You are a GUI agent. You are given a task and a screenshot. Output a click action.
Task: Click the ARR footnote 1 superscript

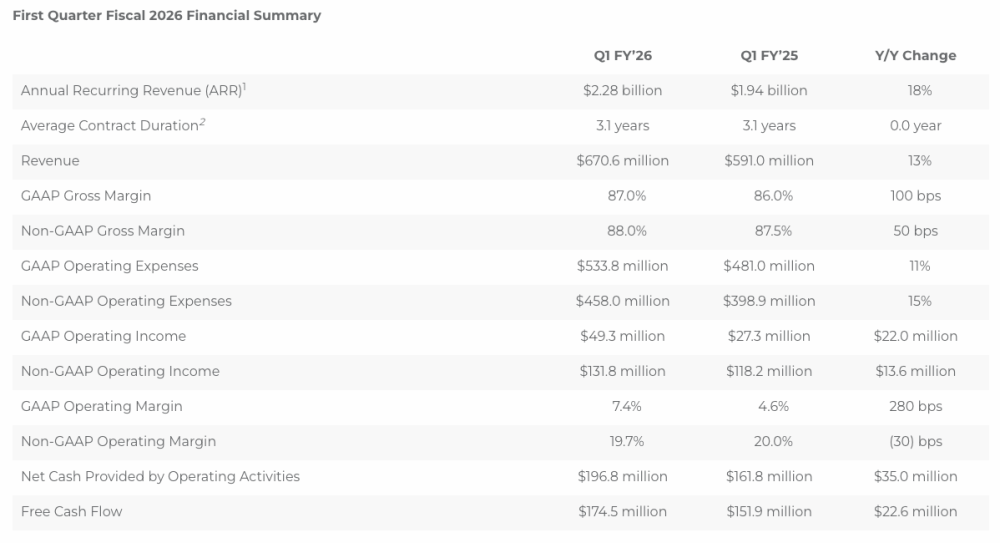pos(243,86)
